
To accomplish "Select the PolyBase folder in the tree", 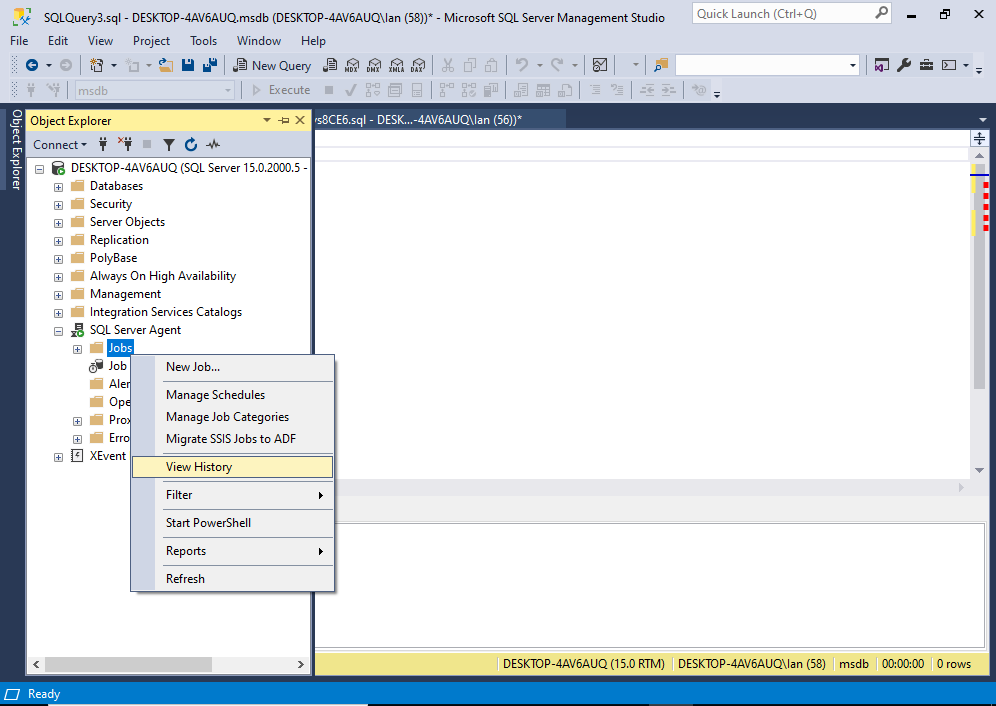I will [114, 258].
